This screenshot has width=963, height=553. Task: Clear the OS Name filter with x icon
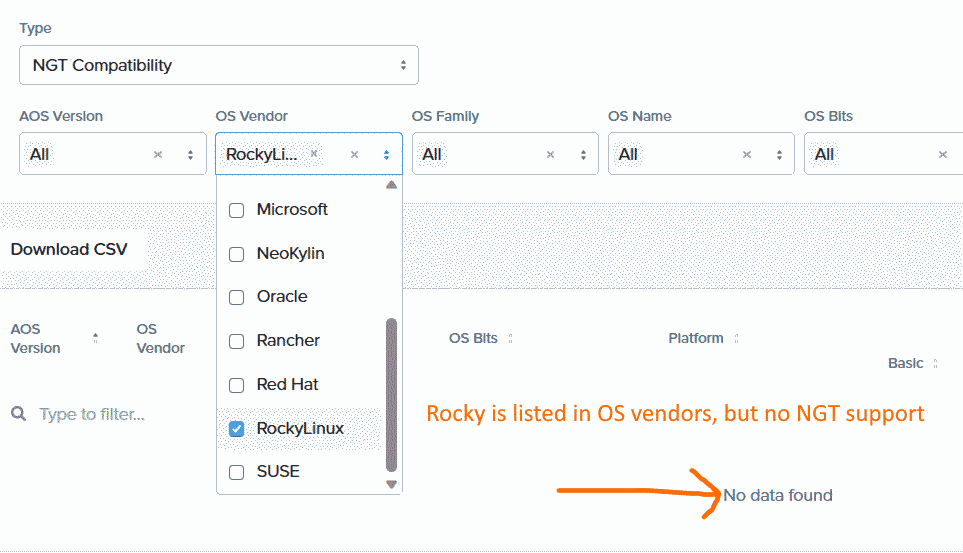pyautogui.click(x=747, y=155)
